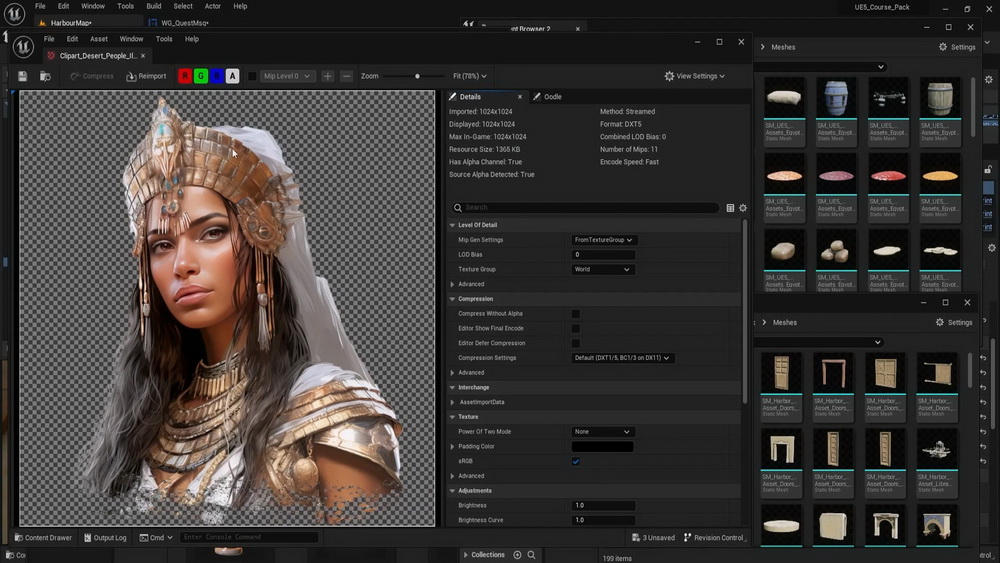
Task: Open the Fit (78%) zoom dropdown
Action: (x=470, y=76)
